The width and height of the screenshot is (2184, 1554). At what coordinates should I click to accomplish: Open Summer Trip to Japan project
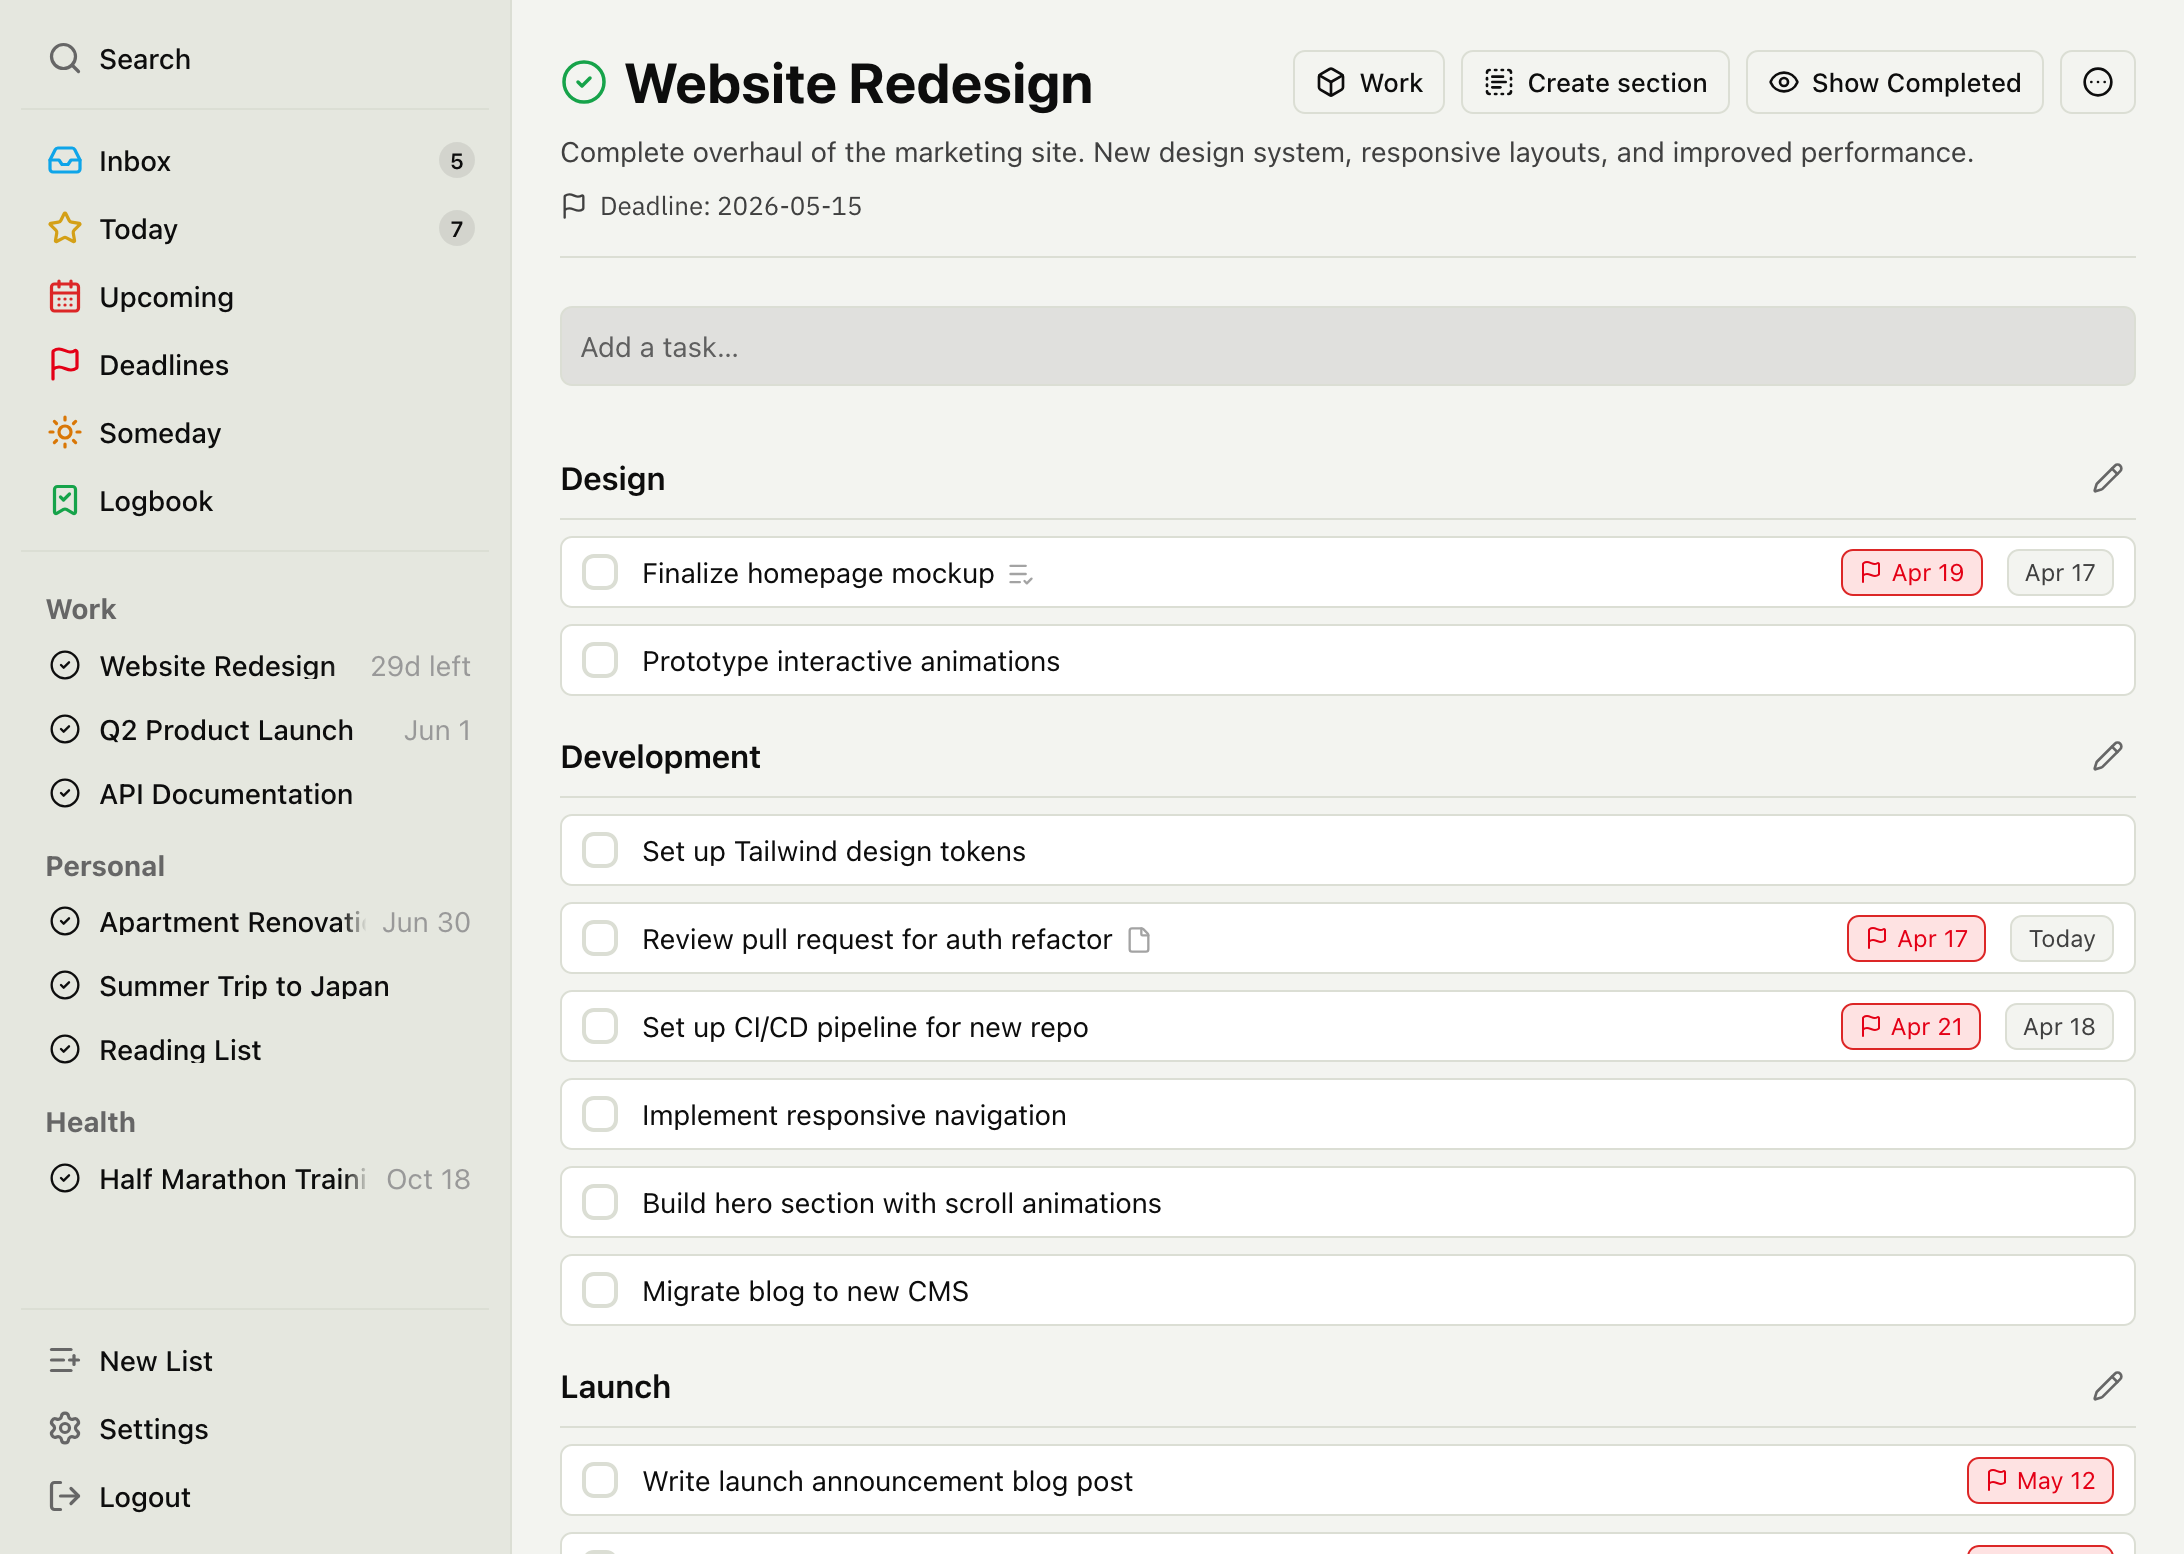point(256,986)
